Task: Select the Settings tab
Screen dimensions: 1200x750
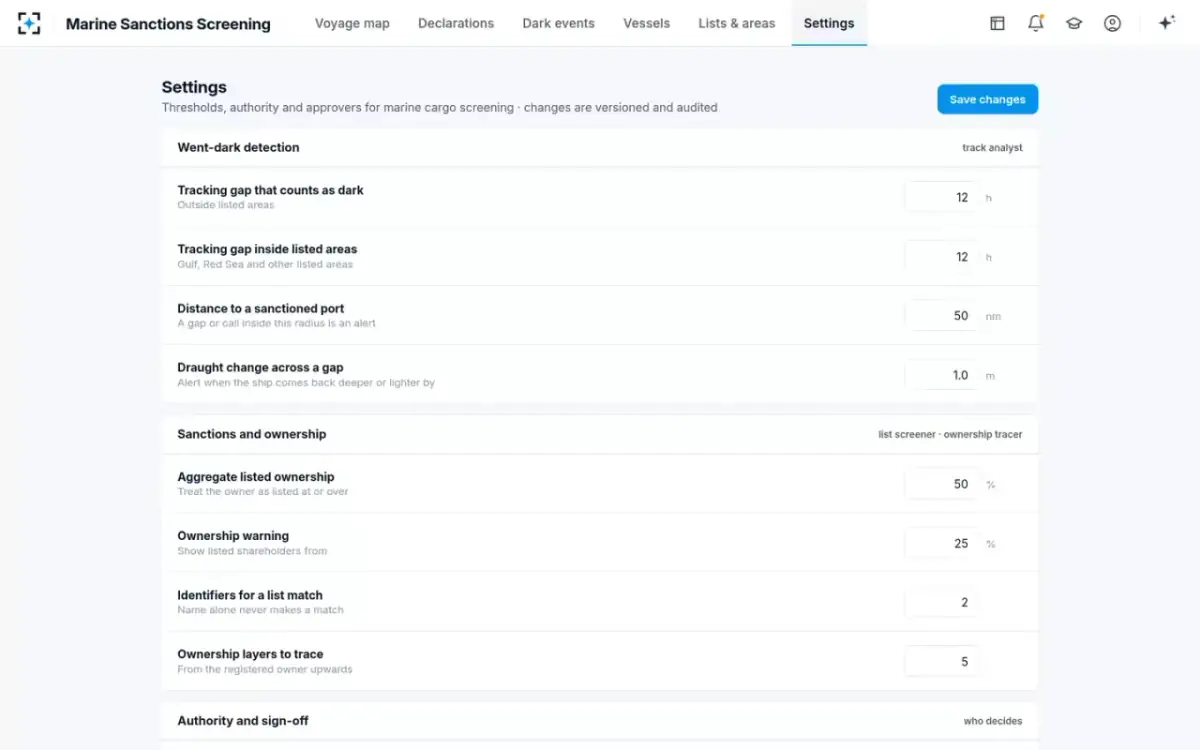Action: (x=829, y=23)
